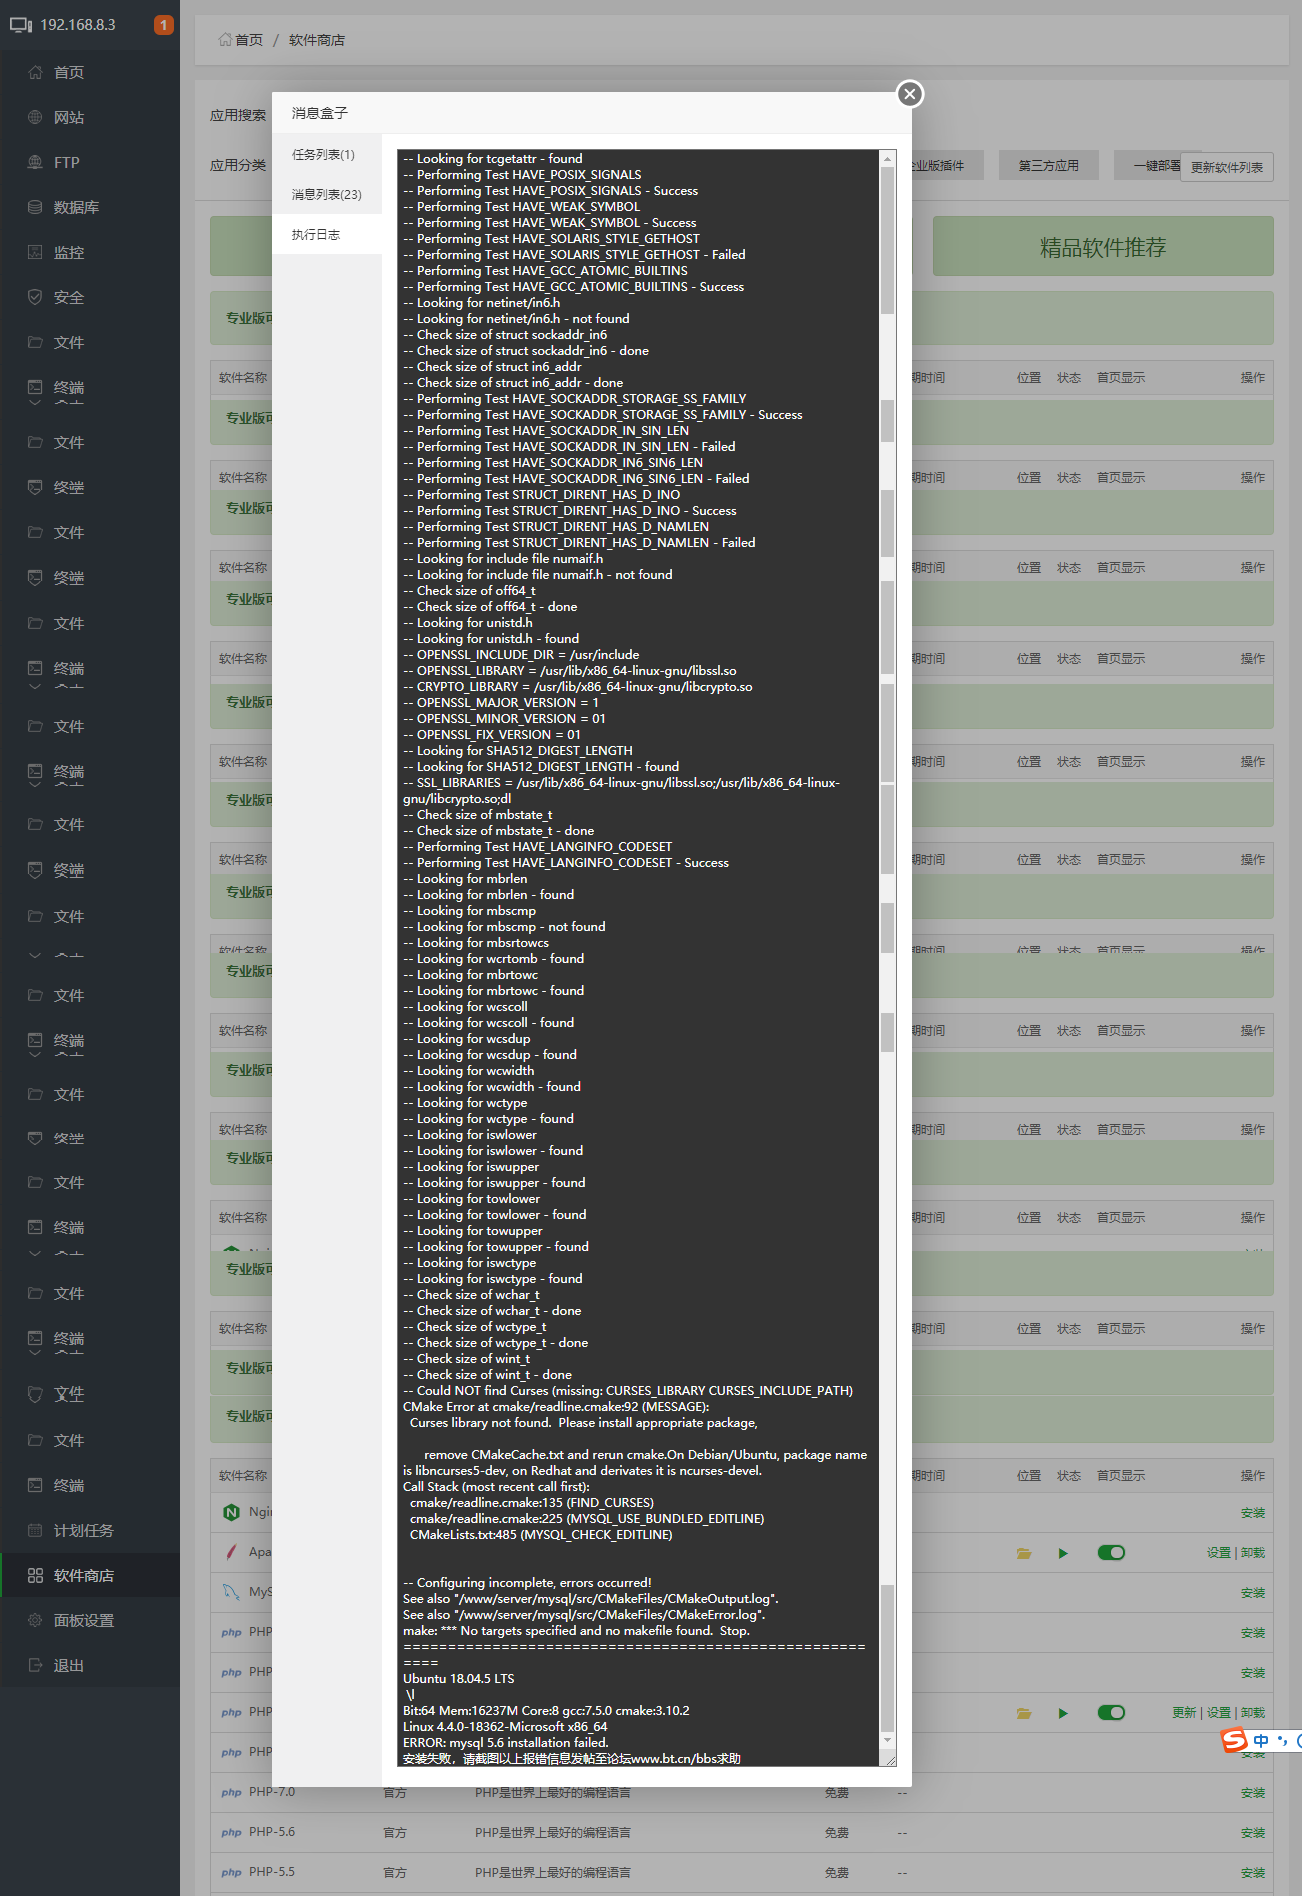
Task: Open 监控 monitoring in the sidebar
Action: coord(68,252)
